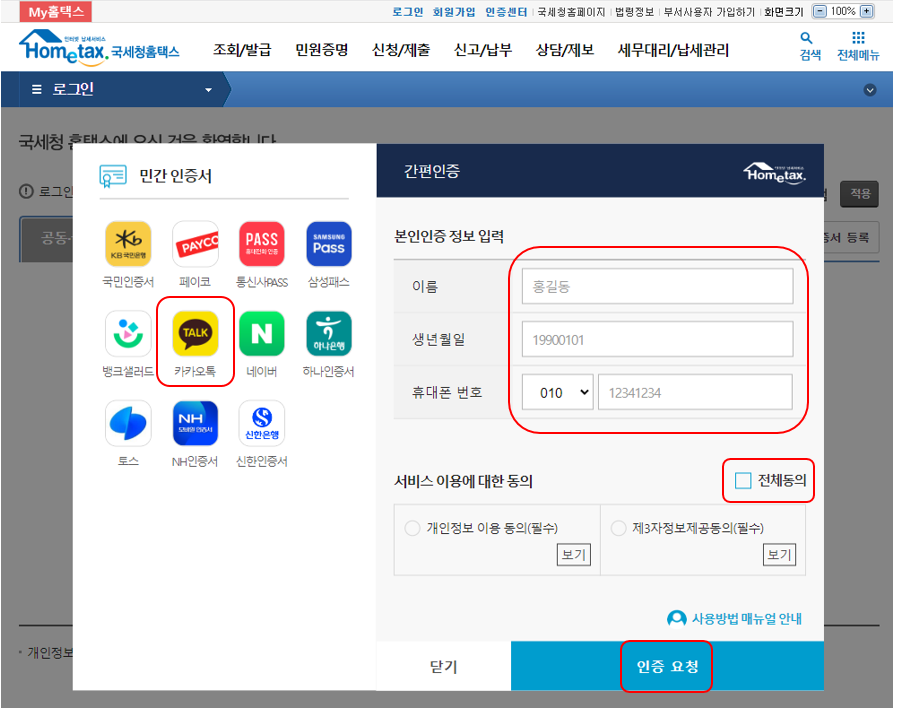Screen dimensions: 898x711
Task: Open the 신고/납부 menu
Action: (x=481, y=47)
